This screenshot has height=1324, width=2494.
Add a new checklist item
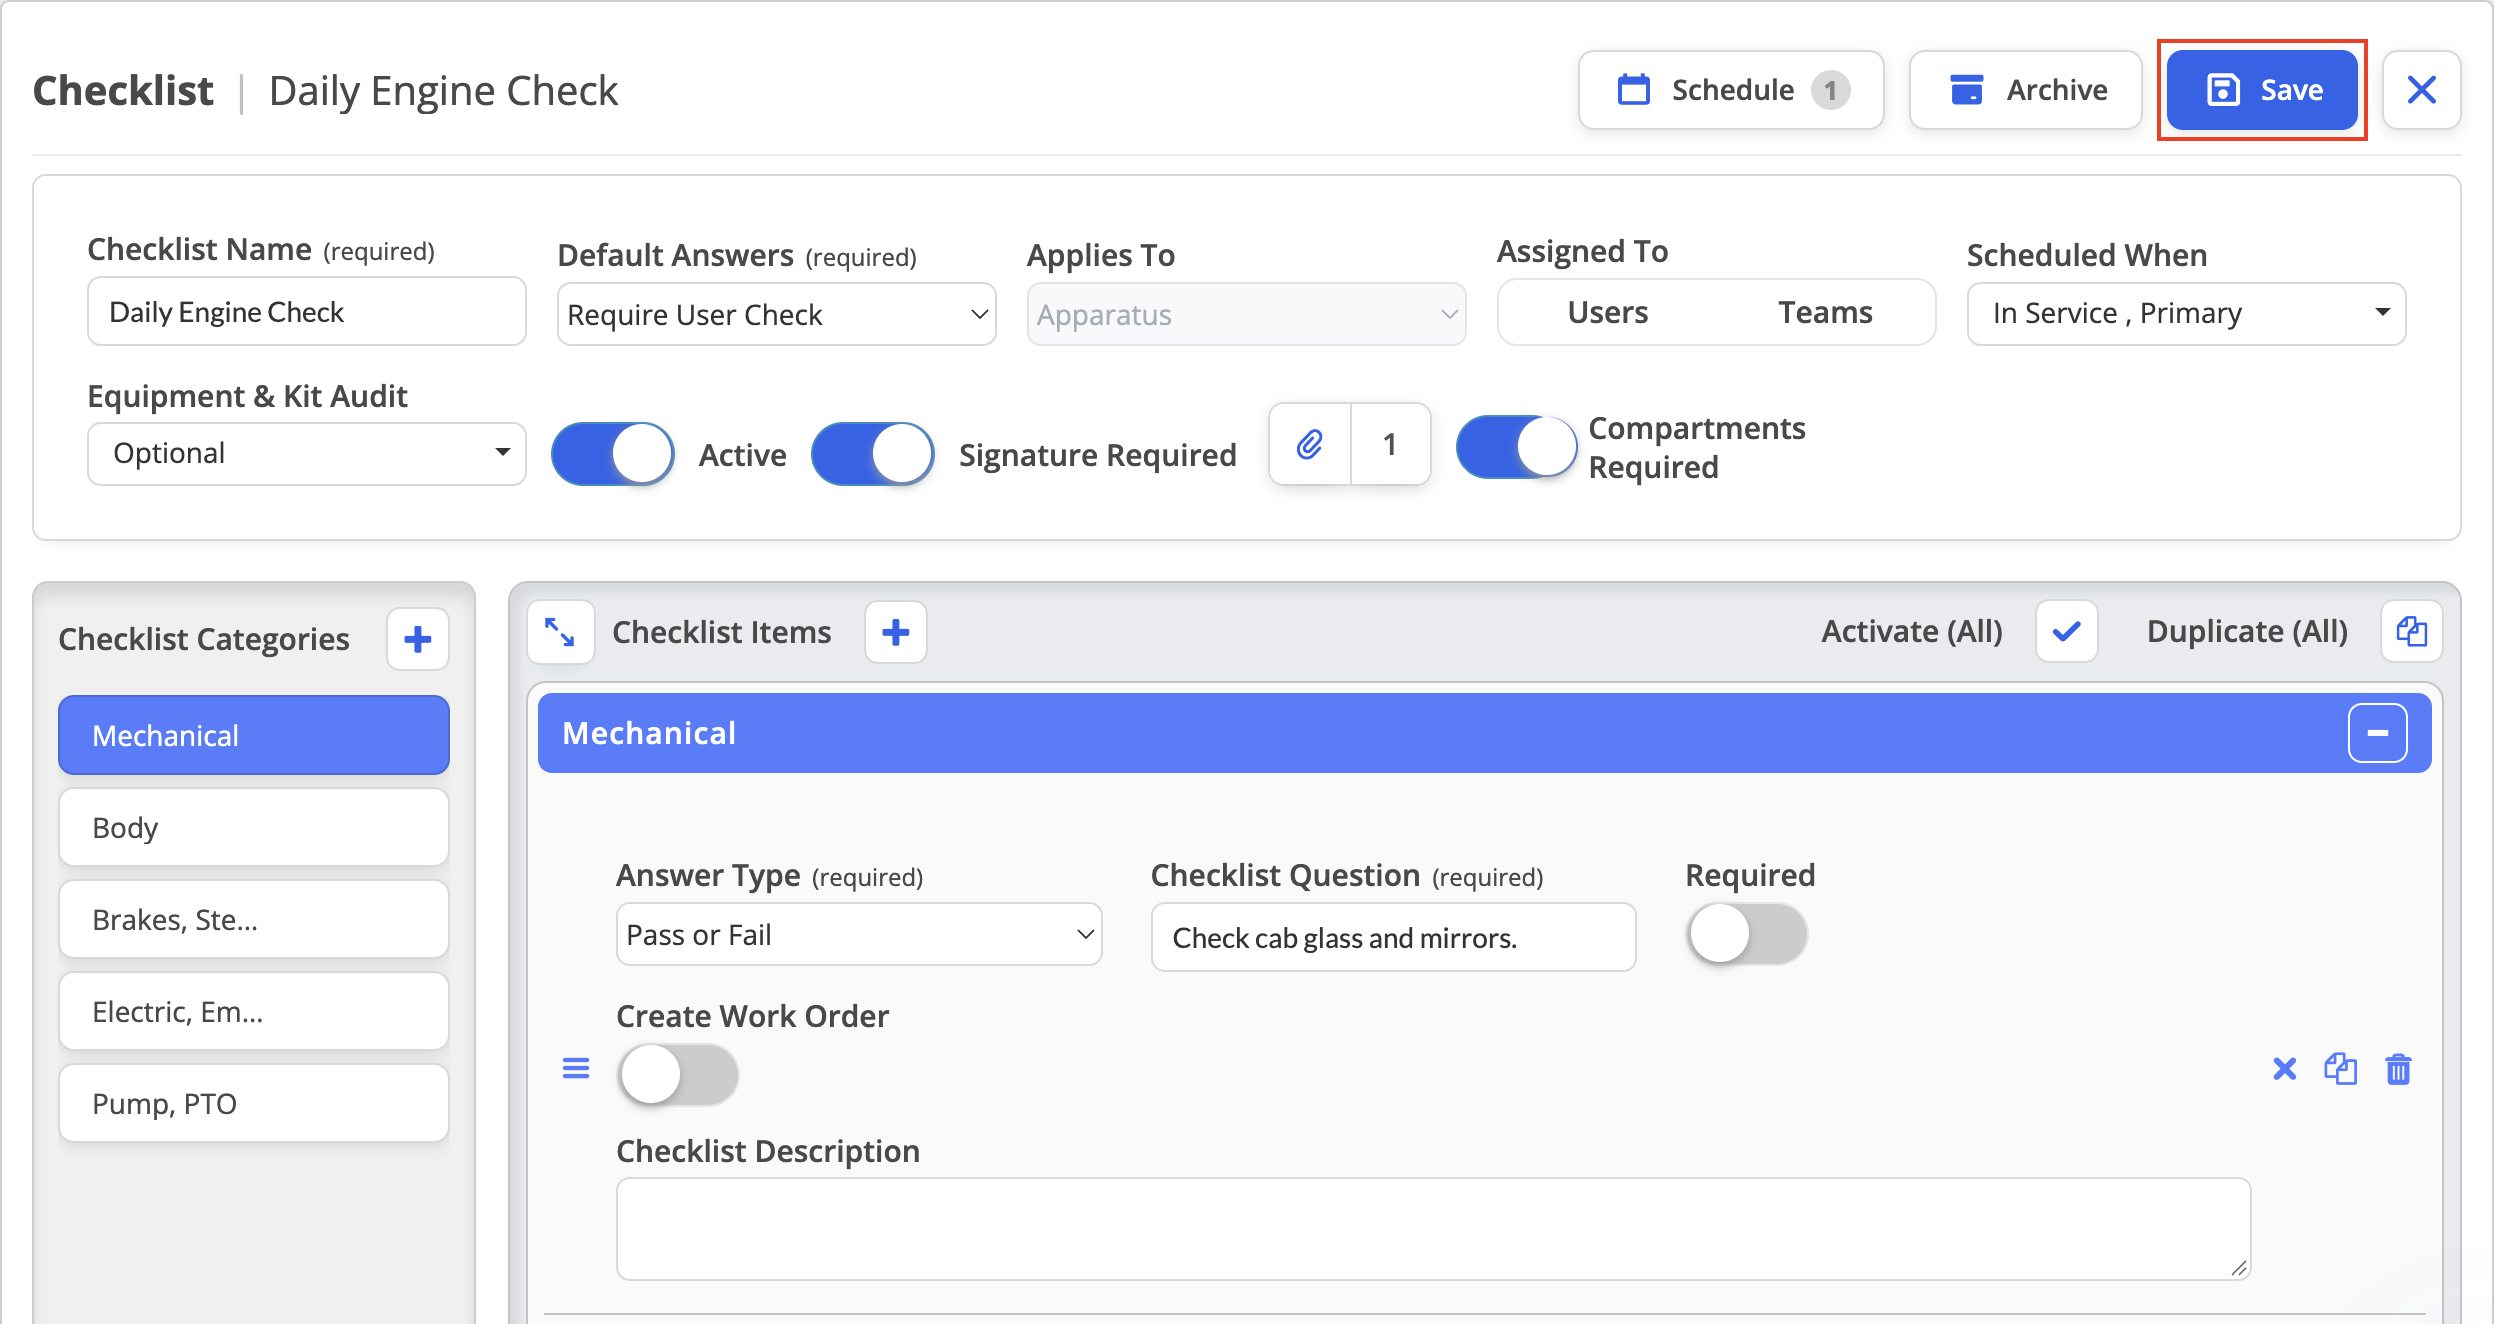click(896, 632)
